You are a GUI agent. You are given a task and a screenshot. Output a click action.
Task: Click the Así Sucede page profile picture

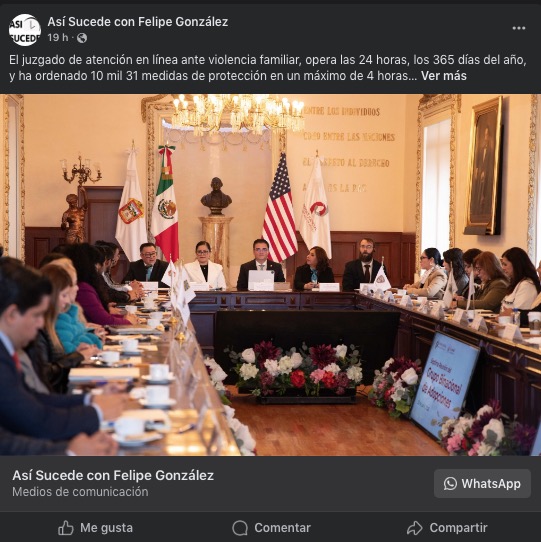coord(25,30)
